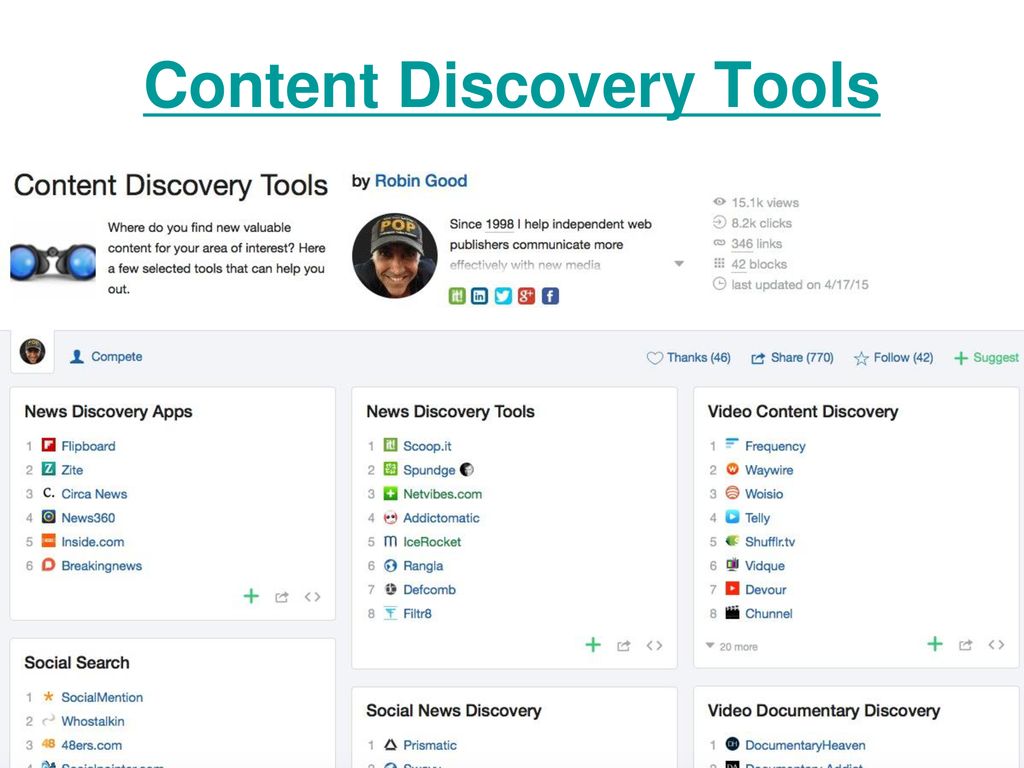Share the Video Content Discovery block
The width and height of the screenshot is (1024, 768).
coord(965,645)
